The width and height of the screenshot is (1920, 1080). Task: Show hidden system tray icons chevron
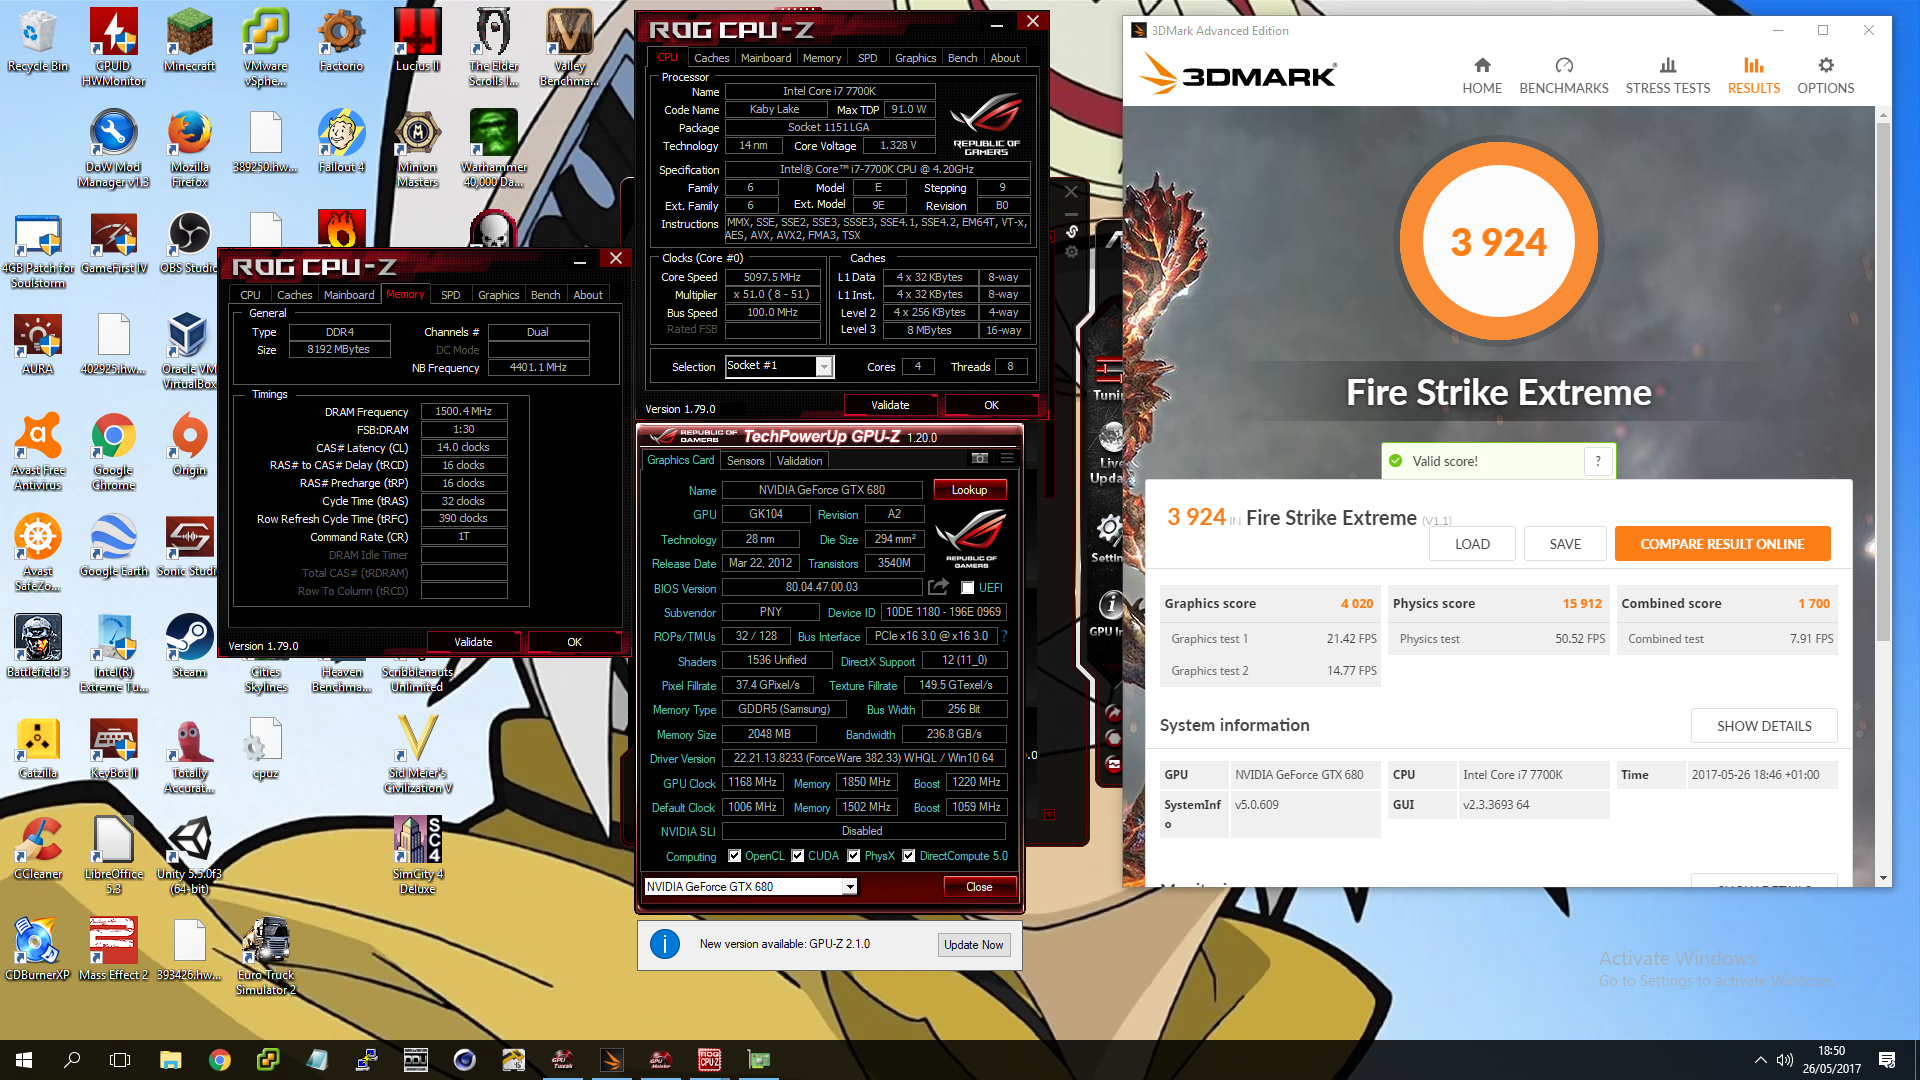[x=1760, y=1060]
